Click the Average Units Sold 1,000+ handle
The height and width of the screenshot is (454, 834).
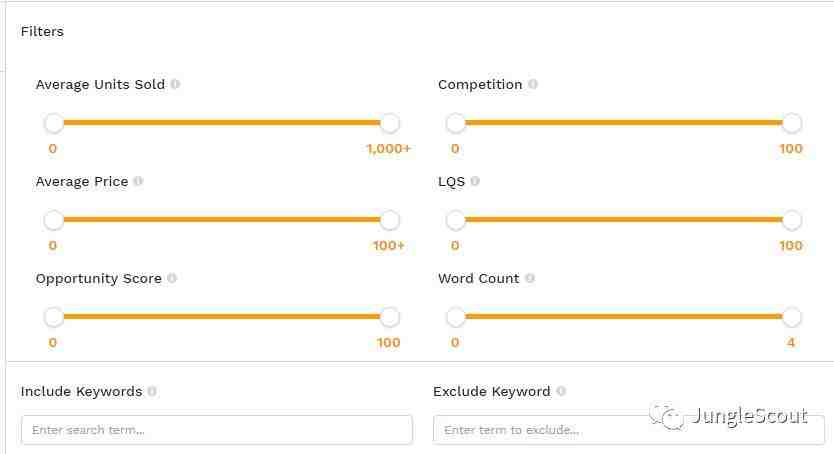tap(390, 123)
